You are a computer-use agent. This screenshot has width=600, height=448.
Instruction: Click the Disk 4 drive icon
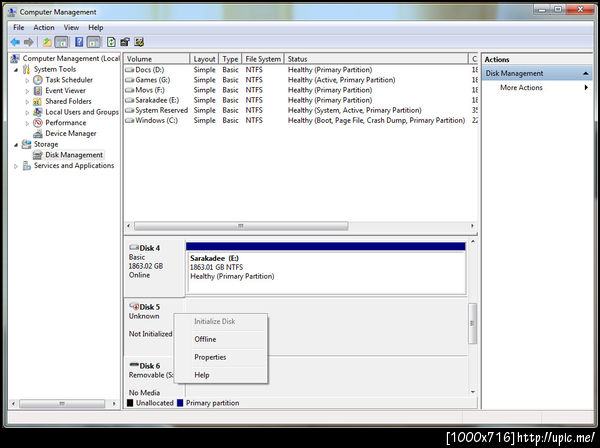[134, 247]
